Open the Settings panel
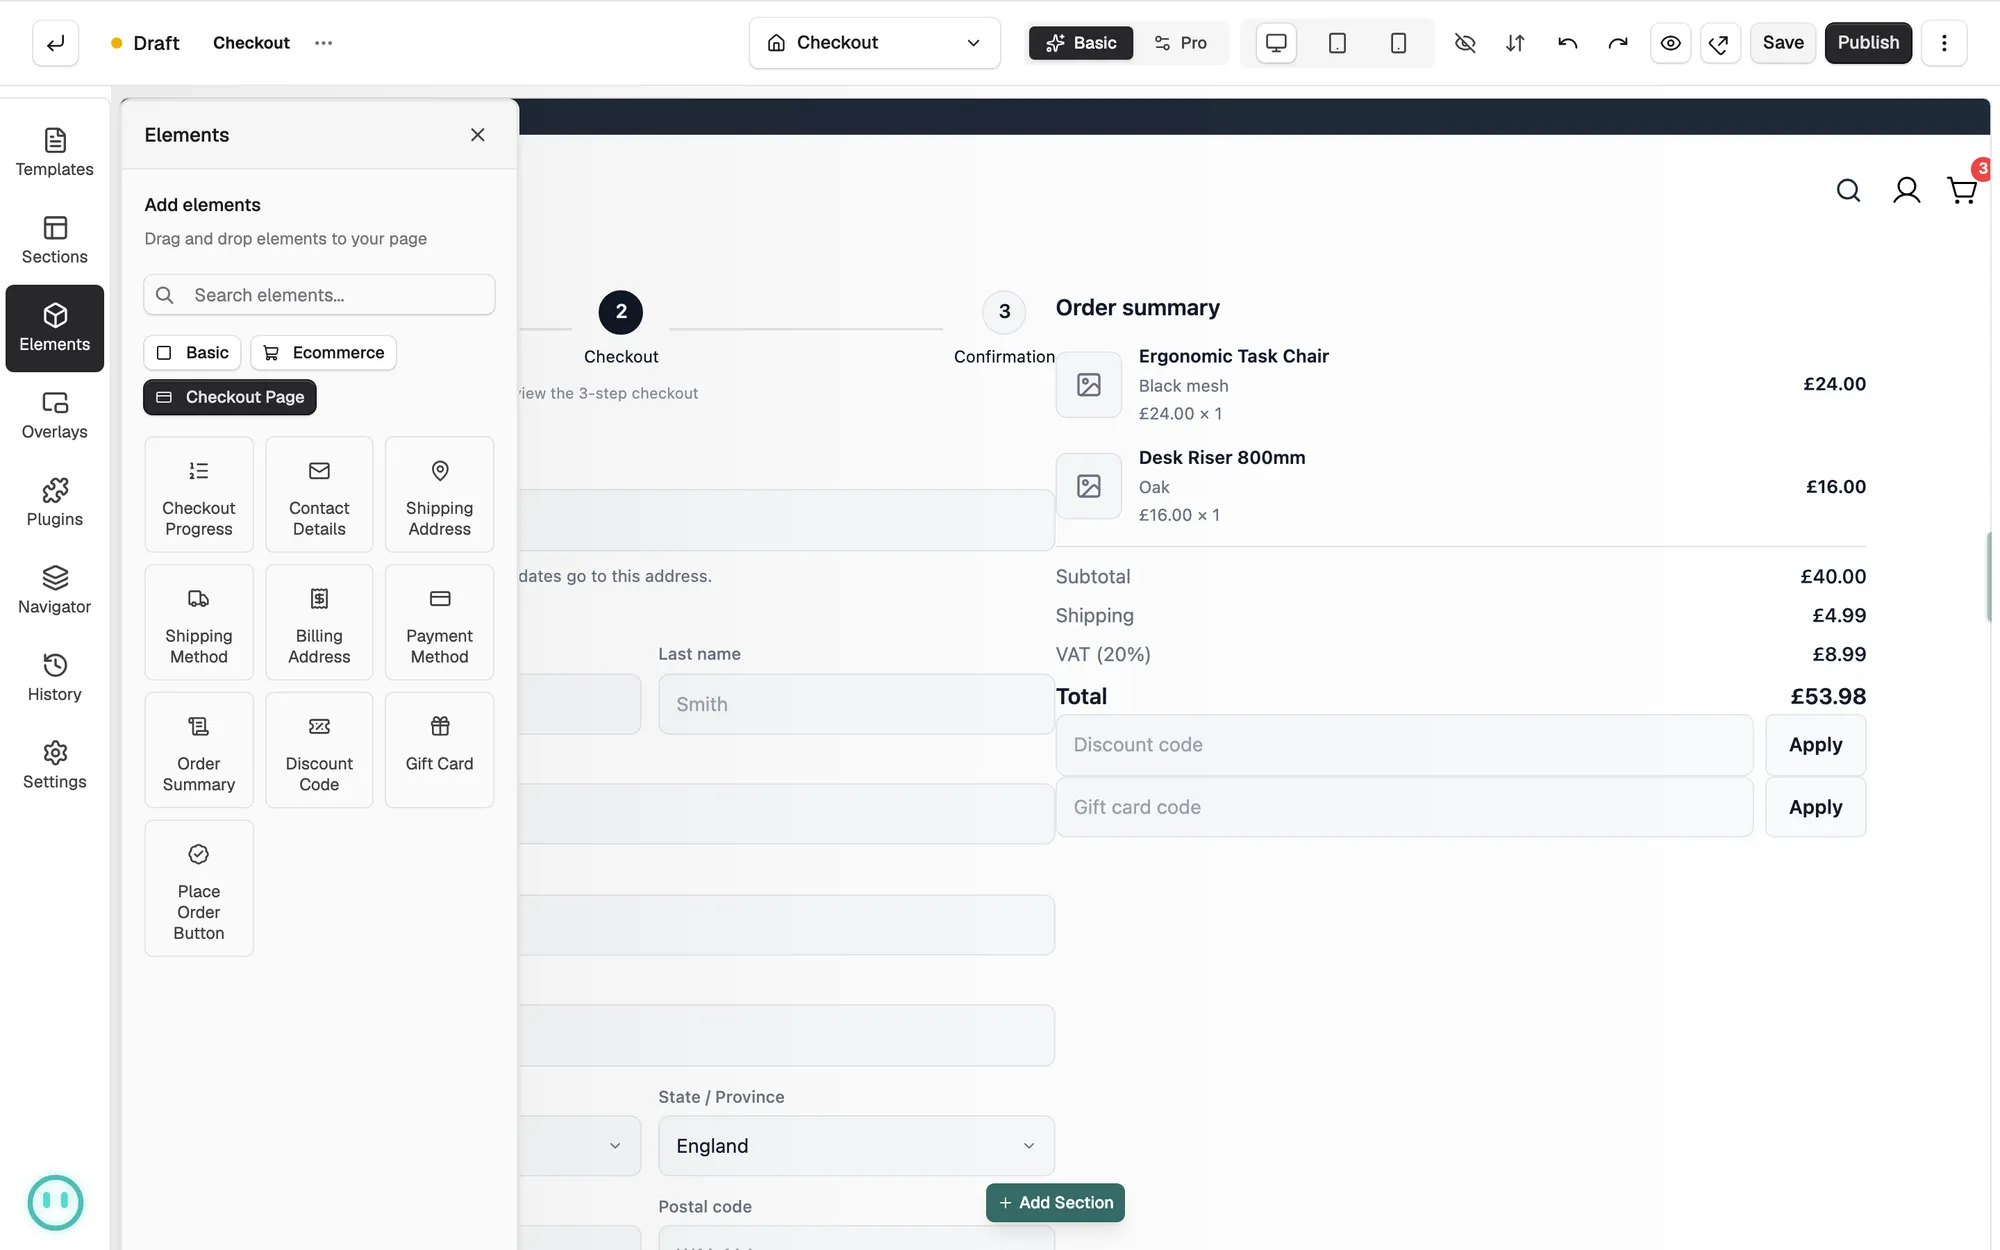 click(55, 765)
